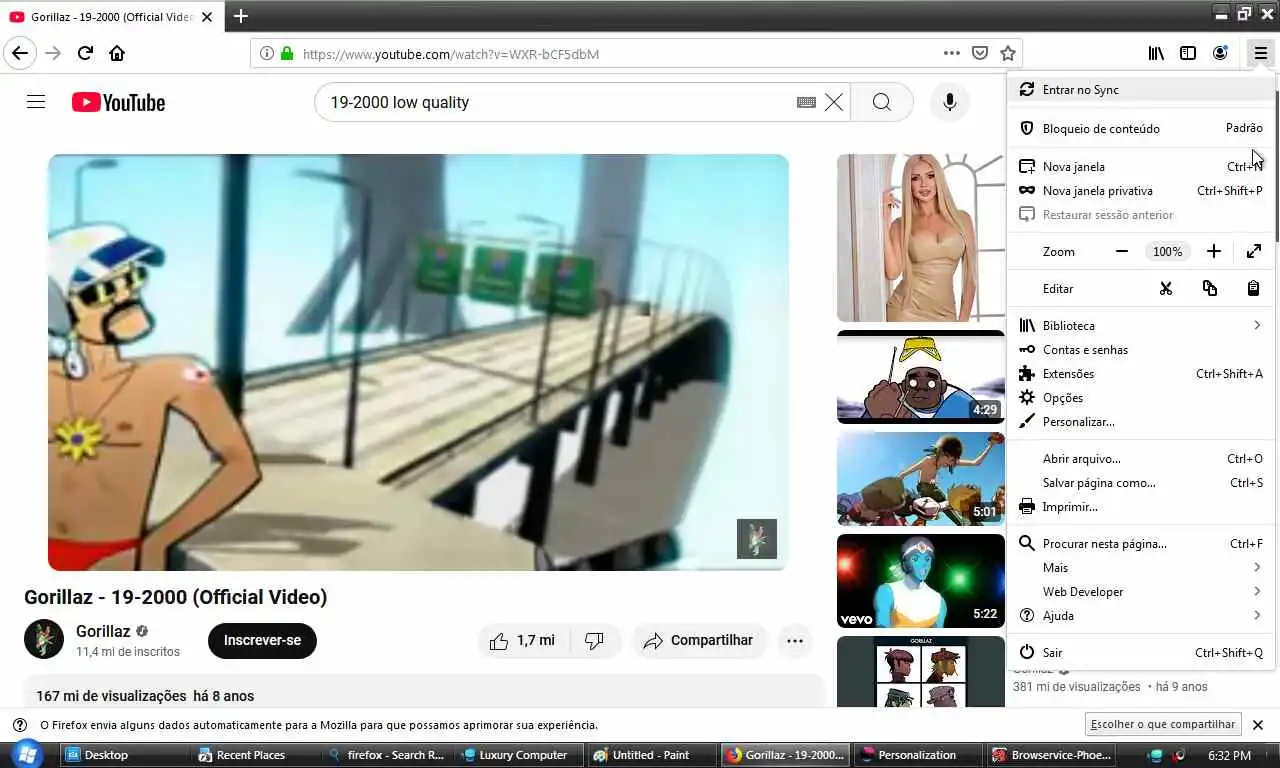Start voice search with the microphone
1280x768 pixels.
coord(950,102)
